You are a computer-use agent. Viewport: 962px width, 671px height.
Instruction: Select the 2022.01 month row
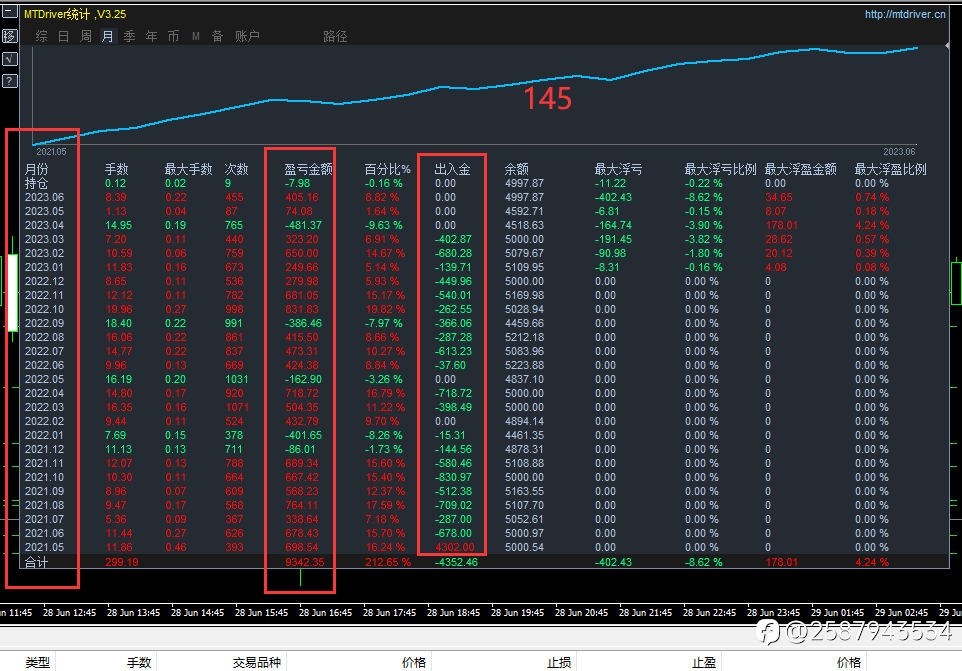click(x=44, y=435)
